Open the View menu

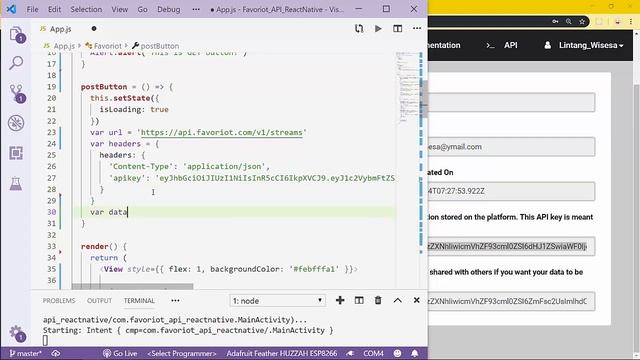point(120,9)
